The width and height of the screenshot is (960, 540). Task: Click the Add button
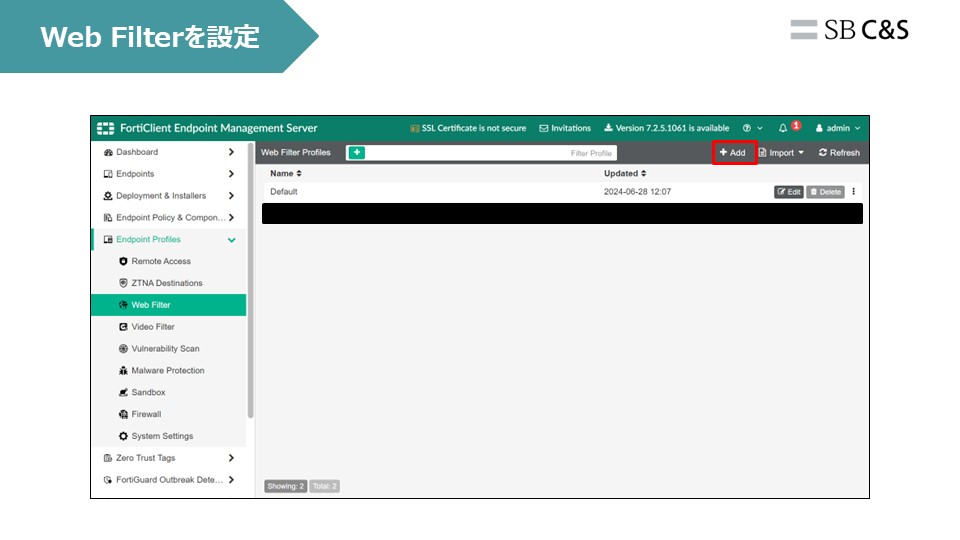pos(733,152)
